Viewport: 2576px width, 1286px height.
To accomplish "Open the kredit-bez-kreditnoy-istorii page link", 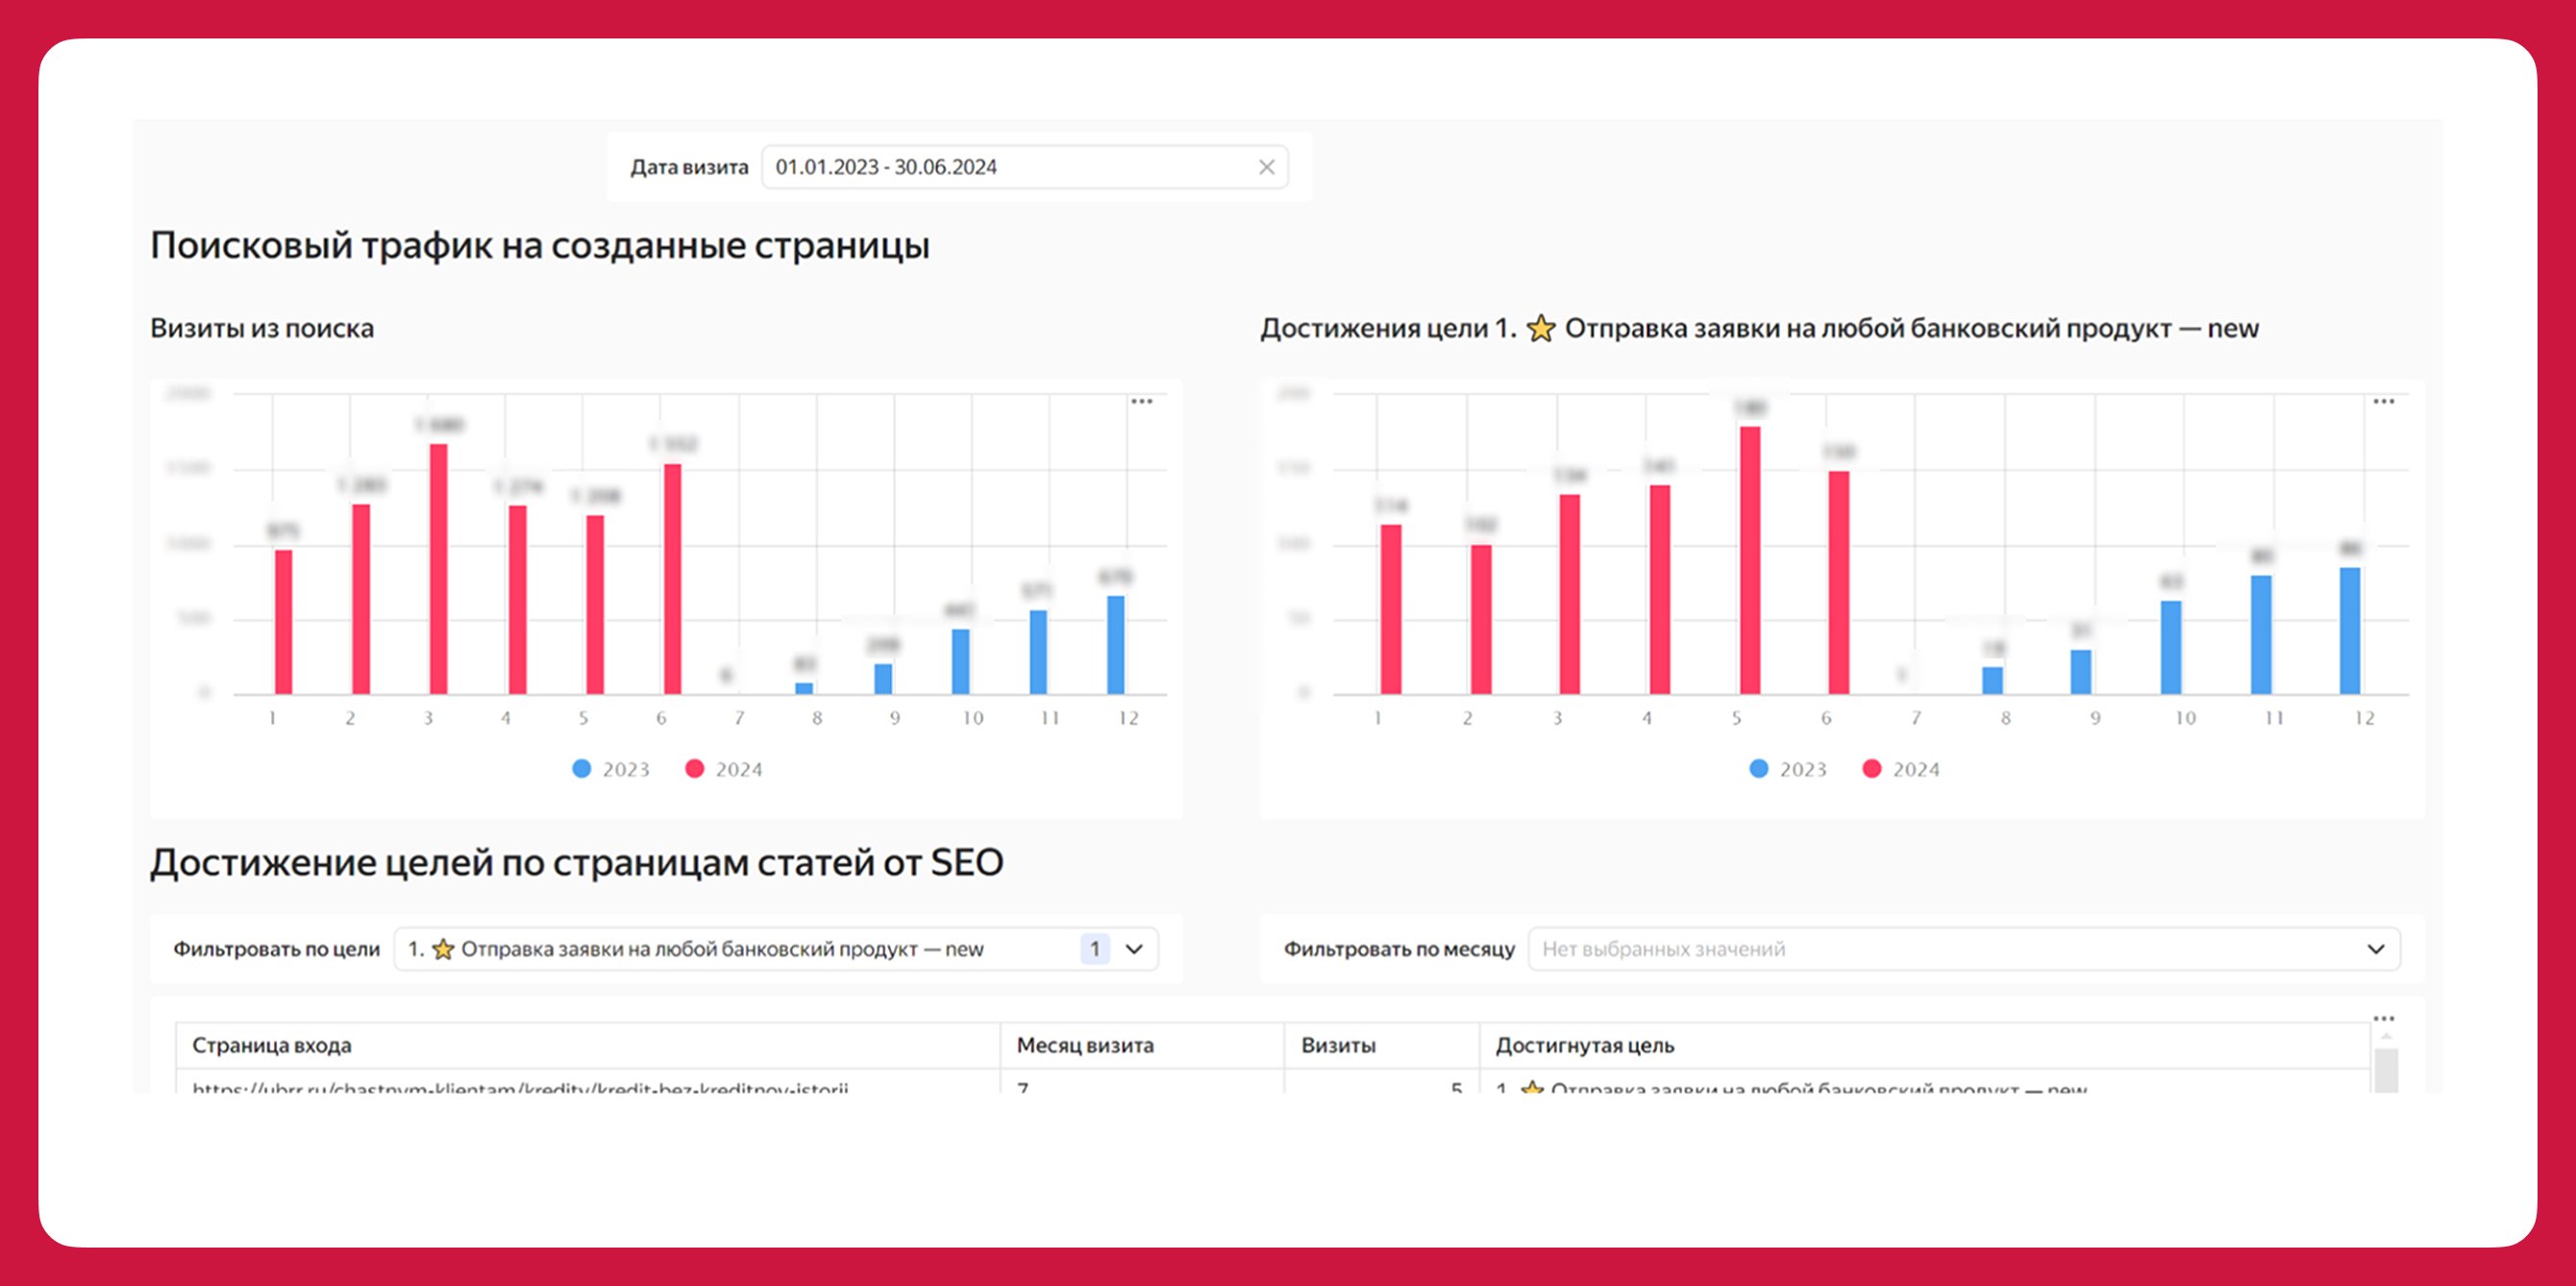I will [x=520, y=1087].
